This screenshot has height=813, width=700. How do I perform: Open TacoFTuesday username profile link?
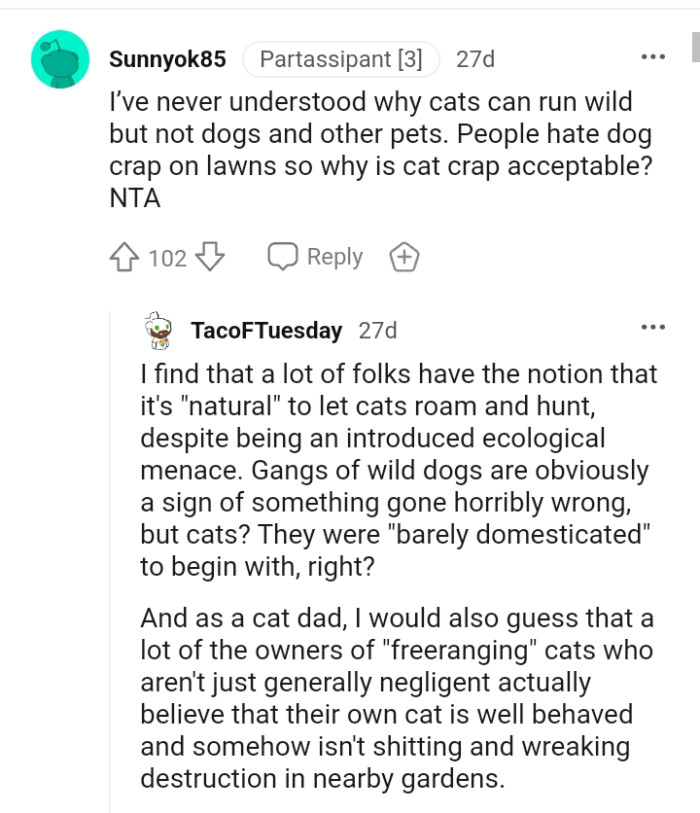pos(267,330)
